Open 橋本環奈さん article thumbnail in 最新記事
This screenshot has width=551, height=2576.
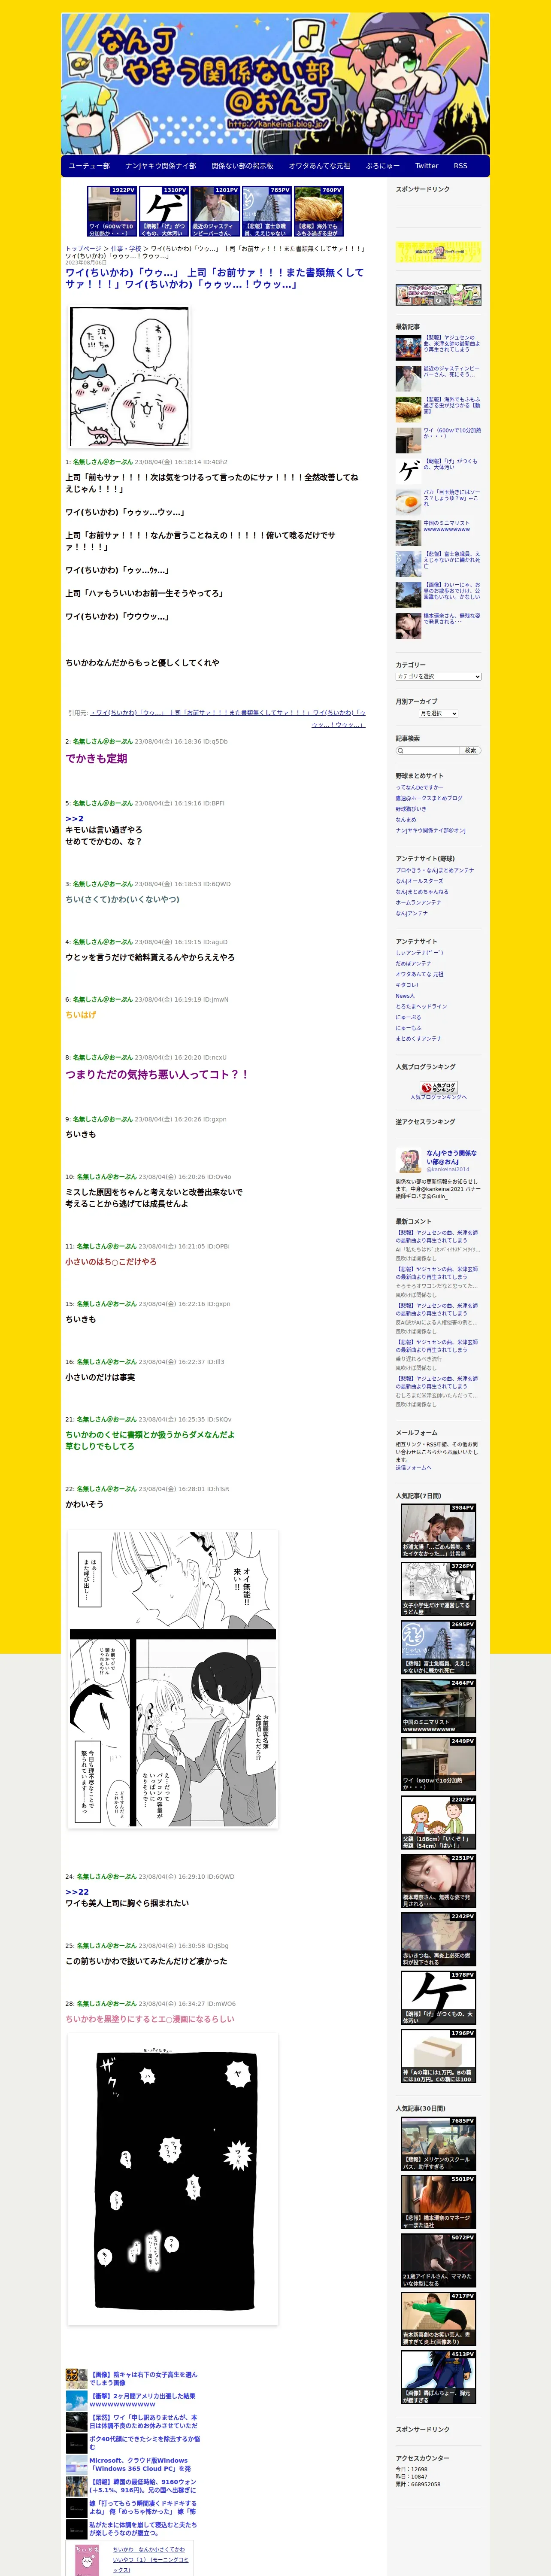click(408, 625)
